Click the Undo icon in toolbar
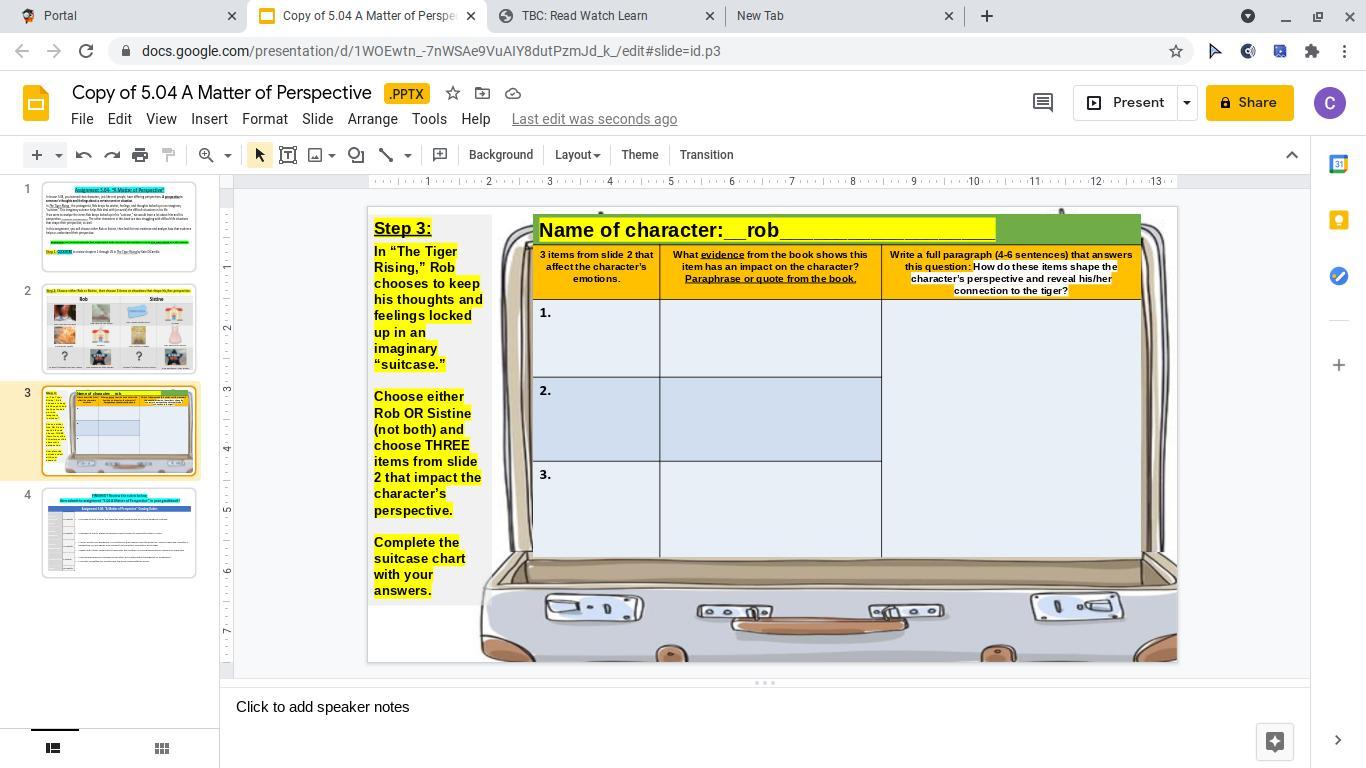The height and width of the screenshot is (768, 1366). [84, 155]
